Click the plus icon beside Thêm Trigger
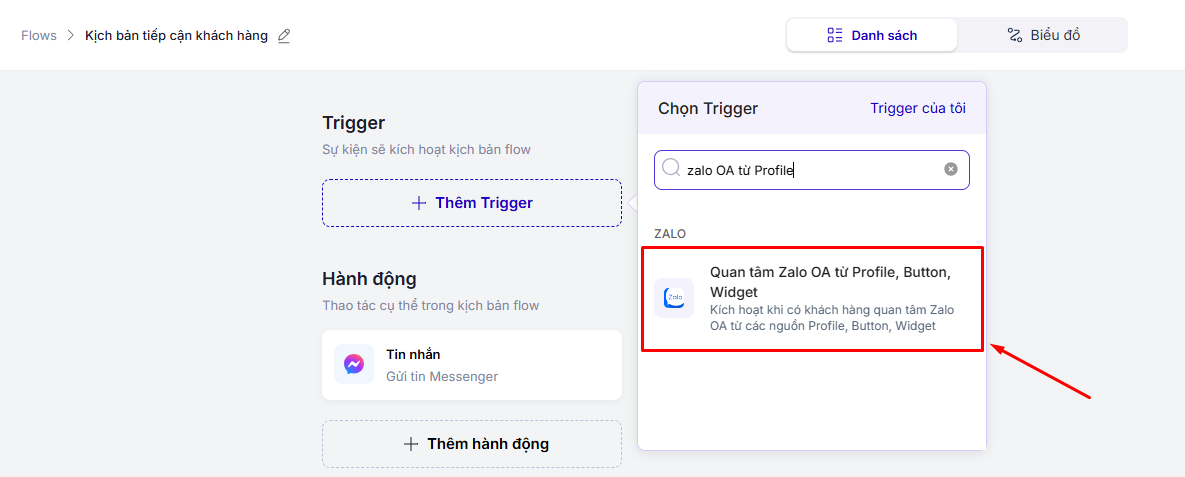1185x477 pixels. tap(419, 203)
